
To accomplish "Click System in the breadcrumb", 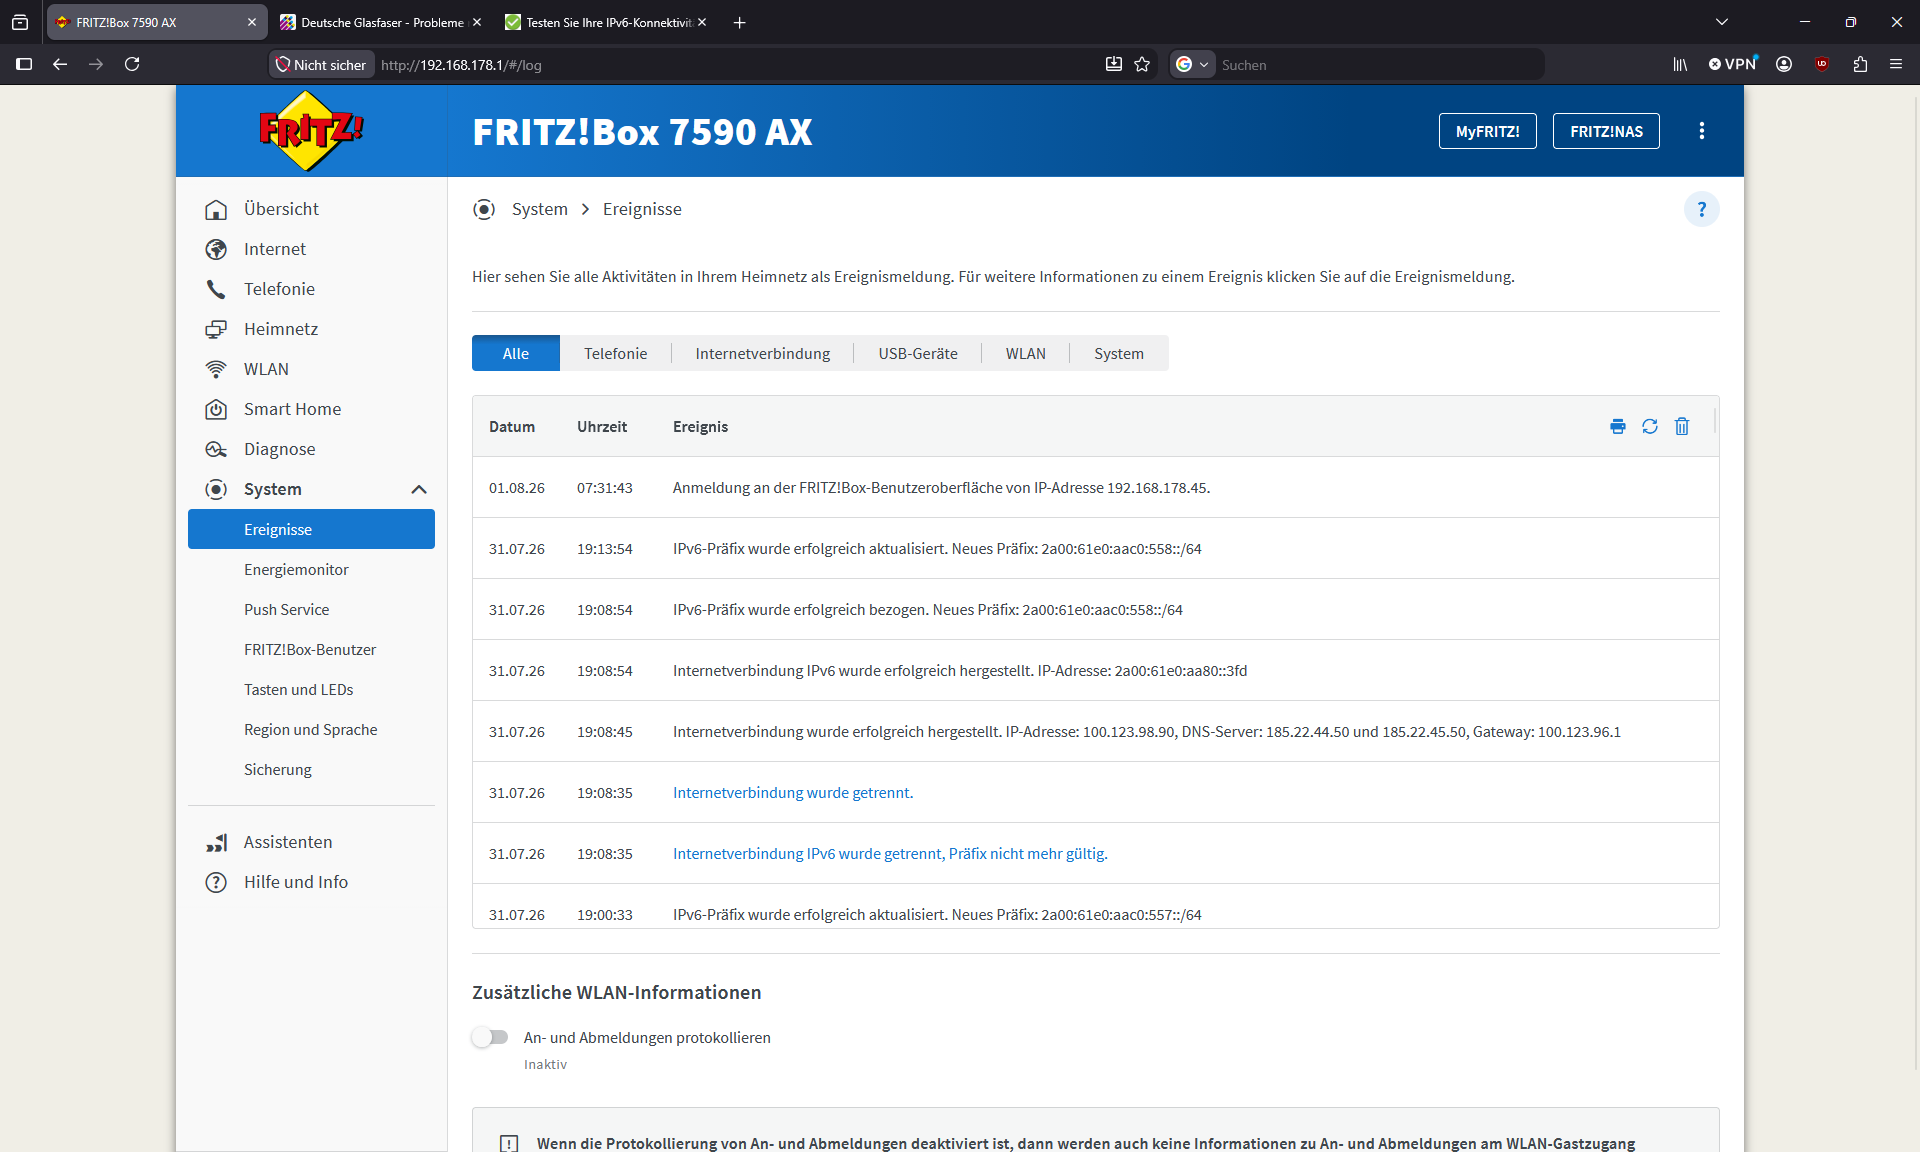I will 540,209.
